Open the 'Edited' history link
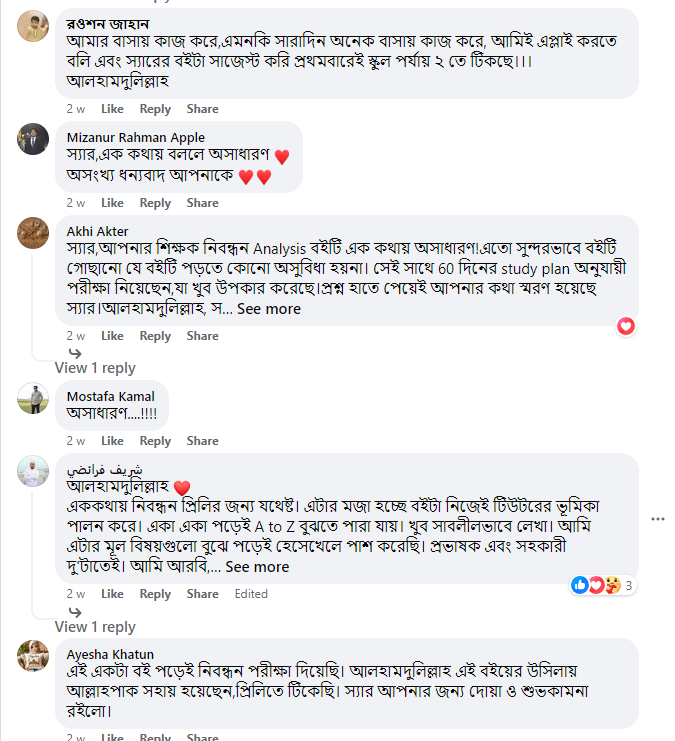675x741 pixels. [251, 594]
